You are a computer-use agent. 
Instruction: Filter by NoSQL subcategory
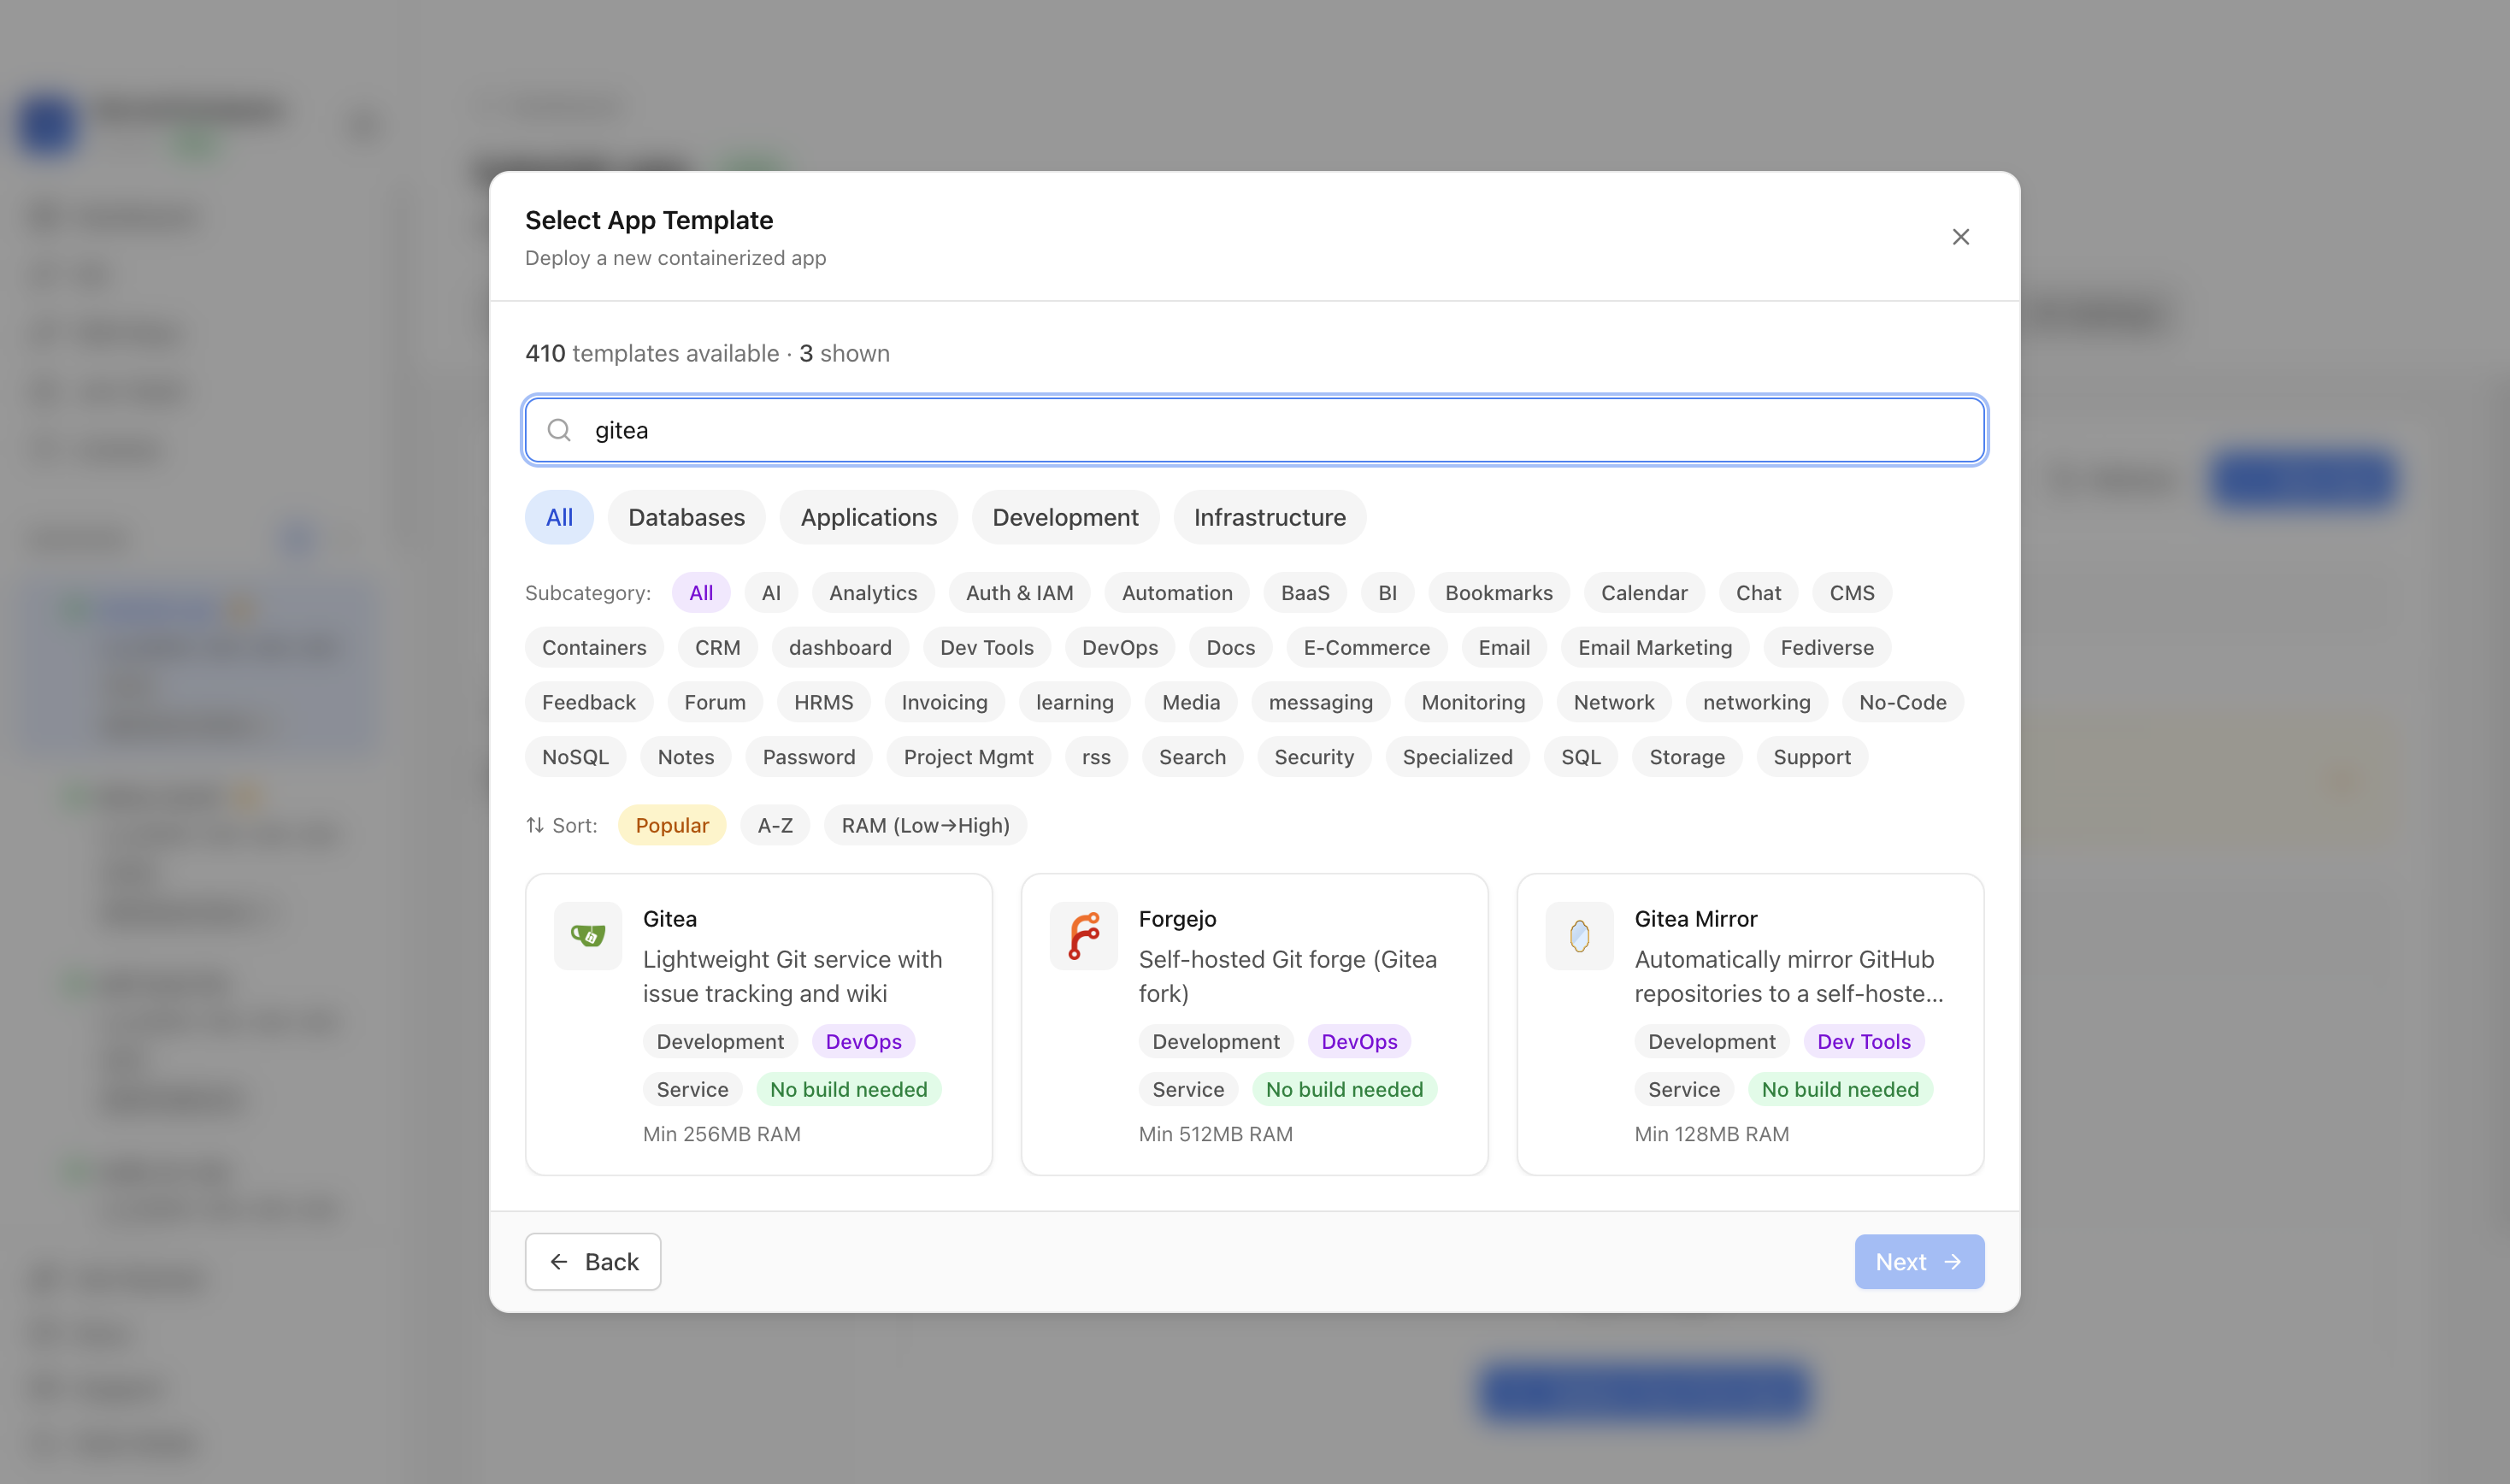tap(575, 757)
